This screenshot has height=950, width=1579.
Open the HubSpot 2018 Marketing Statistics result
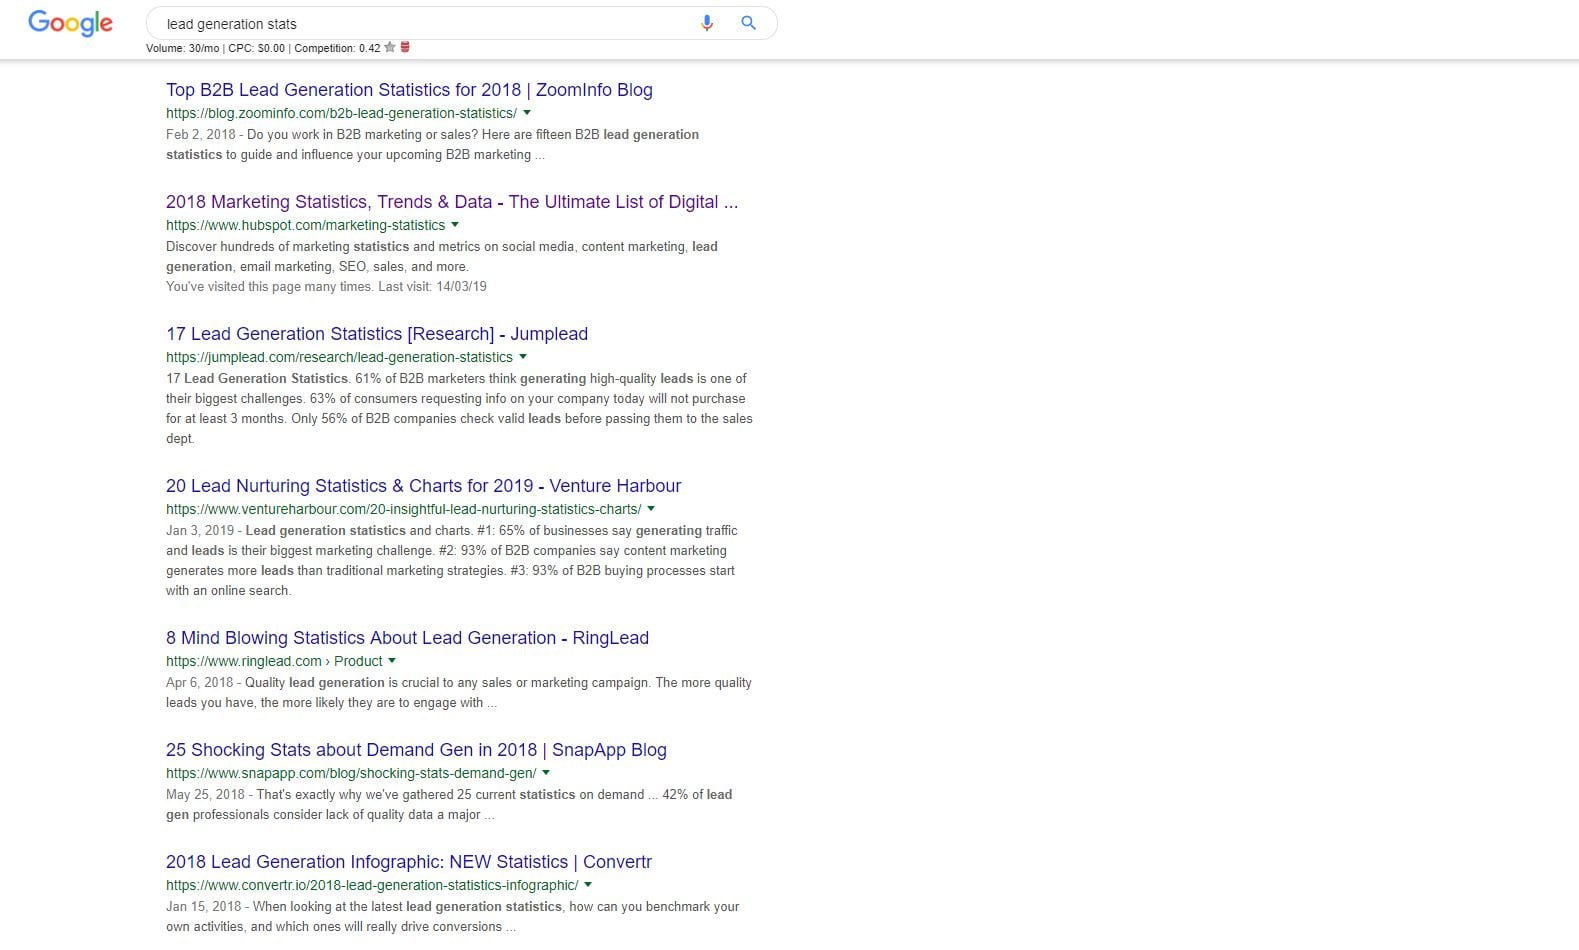click(x=452, y=202)
